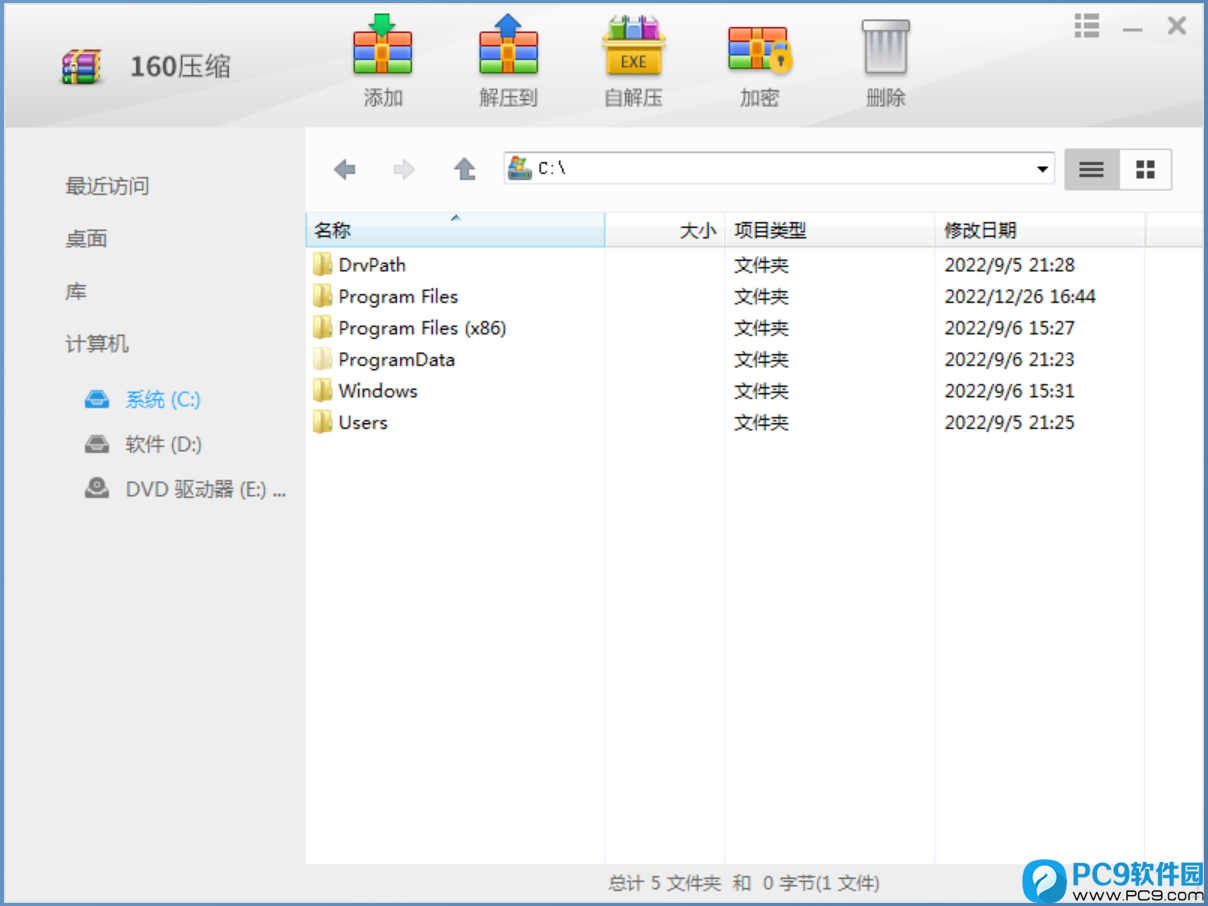The image size is (1208, 906).
Task: Click the 系统 (C:) drive icon
Action: [97, 400]
